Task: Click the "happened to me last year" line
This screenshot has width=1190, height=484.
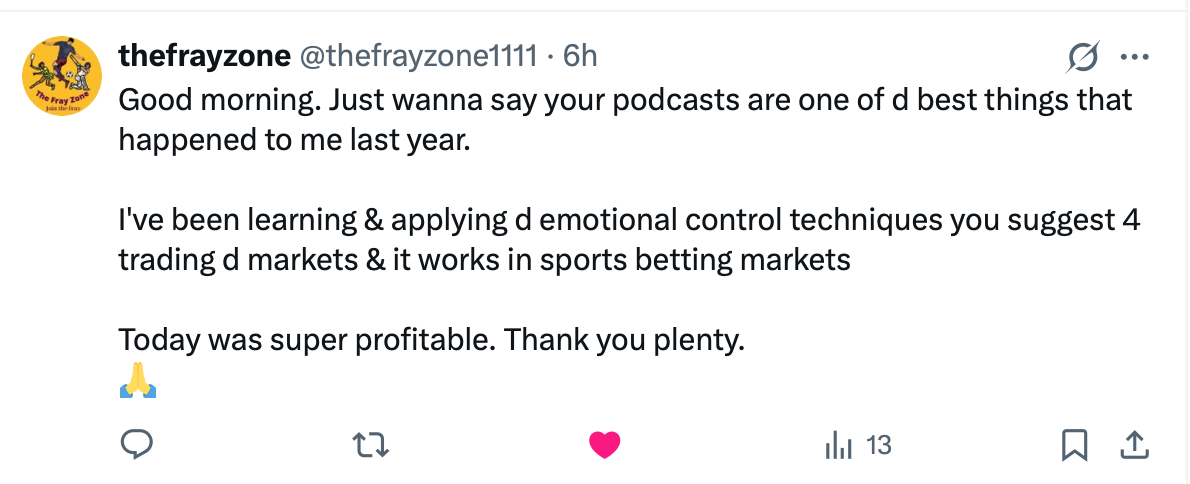Action: [x=293, y=140]
